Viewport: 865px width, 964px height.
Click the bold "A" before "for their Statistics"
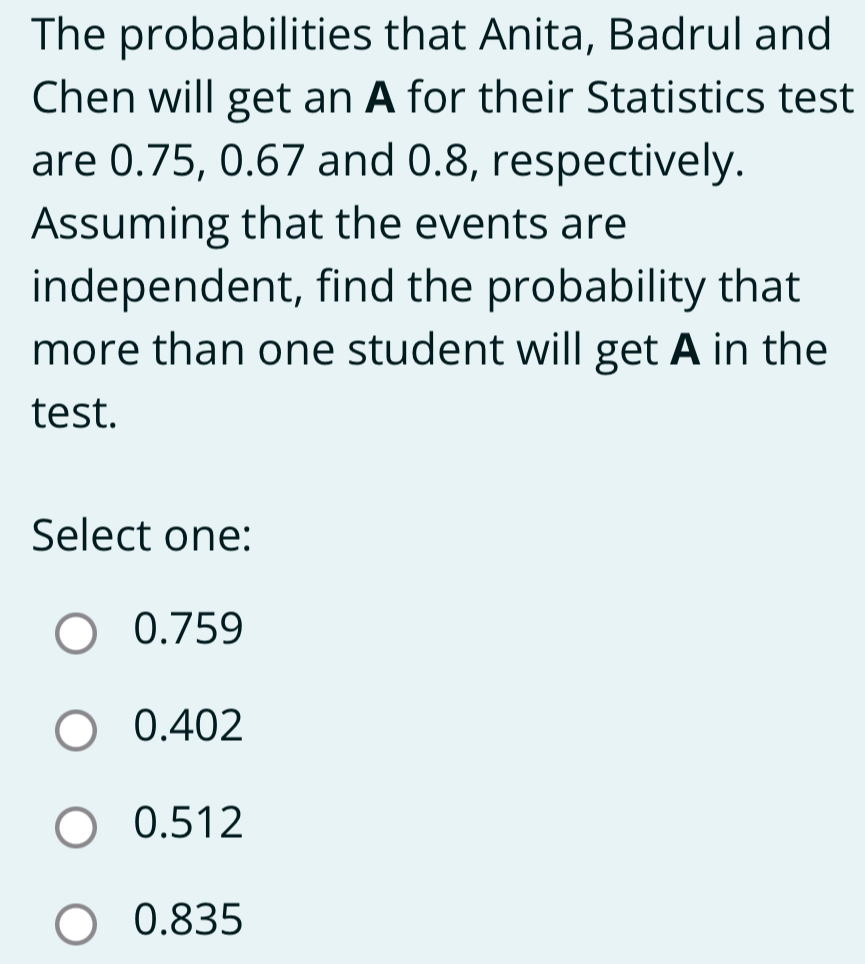(x=382, y=99)
